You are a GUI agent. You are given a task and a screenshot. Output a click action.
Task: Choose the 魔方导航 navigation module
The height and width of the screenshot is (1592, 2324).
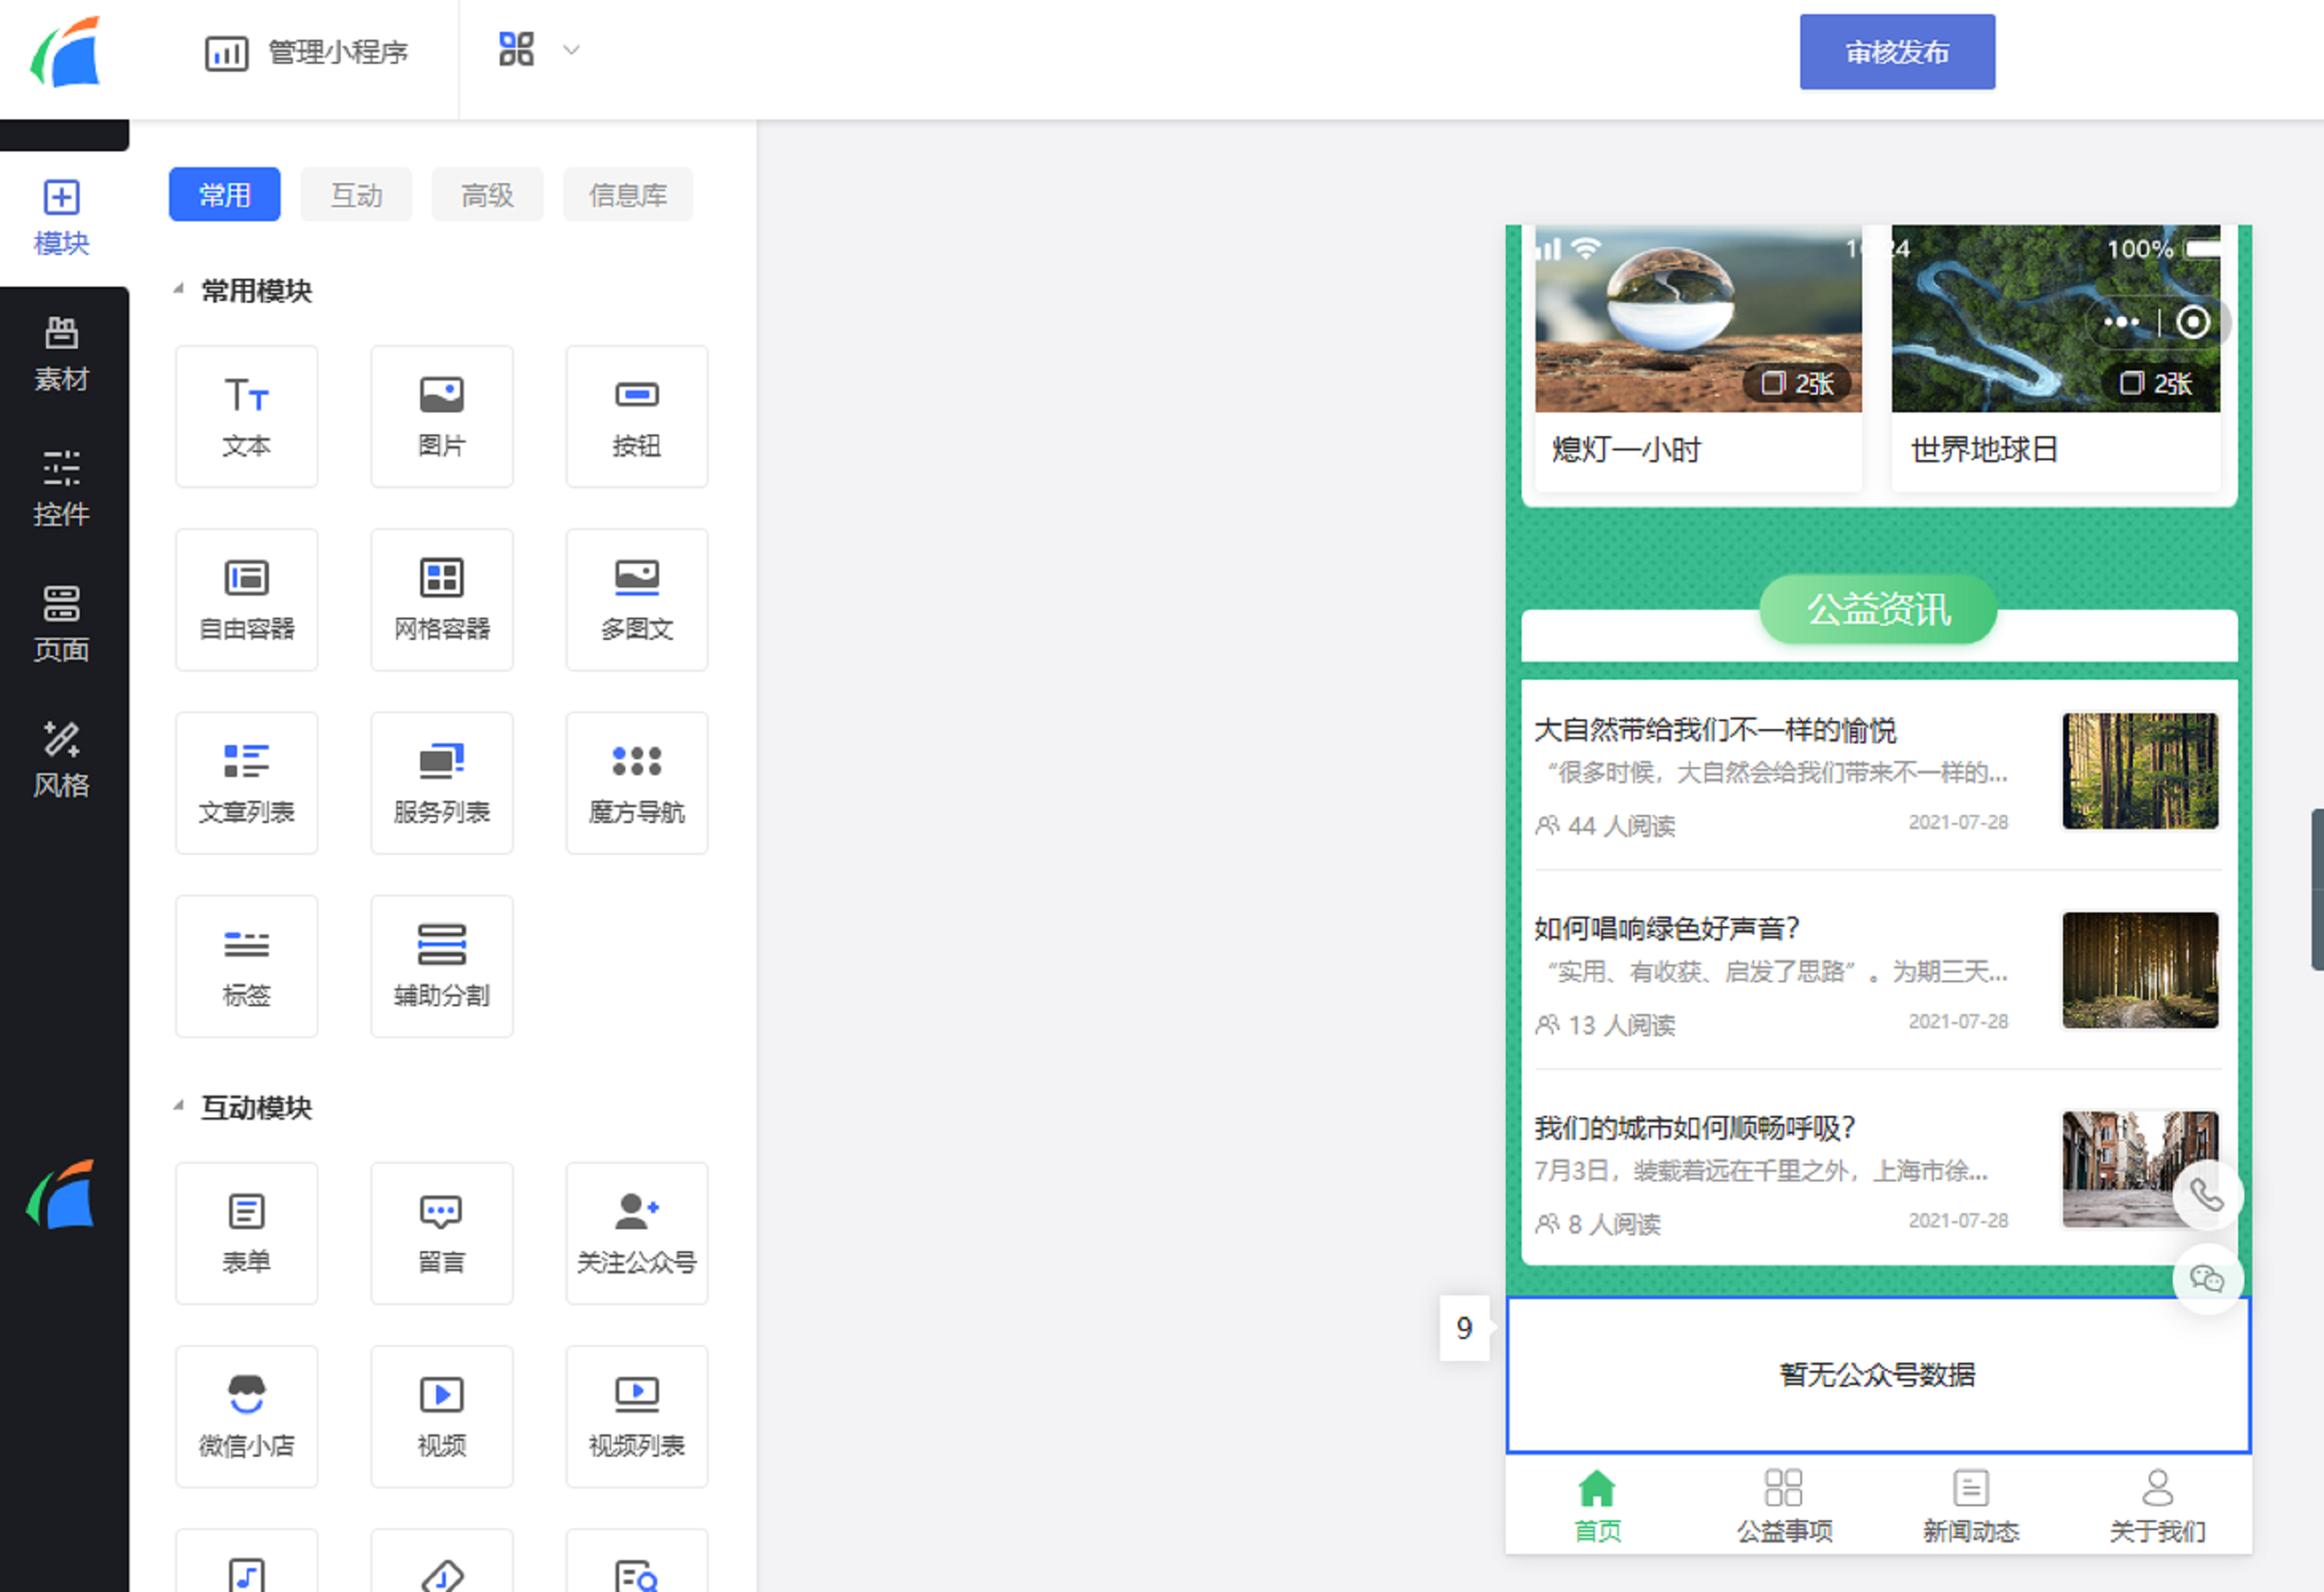[636, 782]
